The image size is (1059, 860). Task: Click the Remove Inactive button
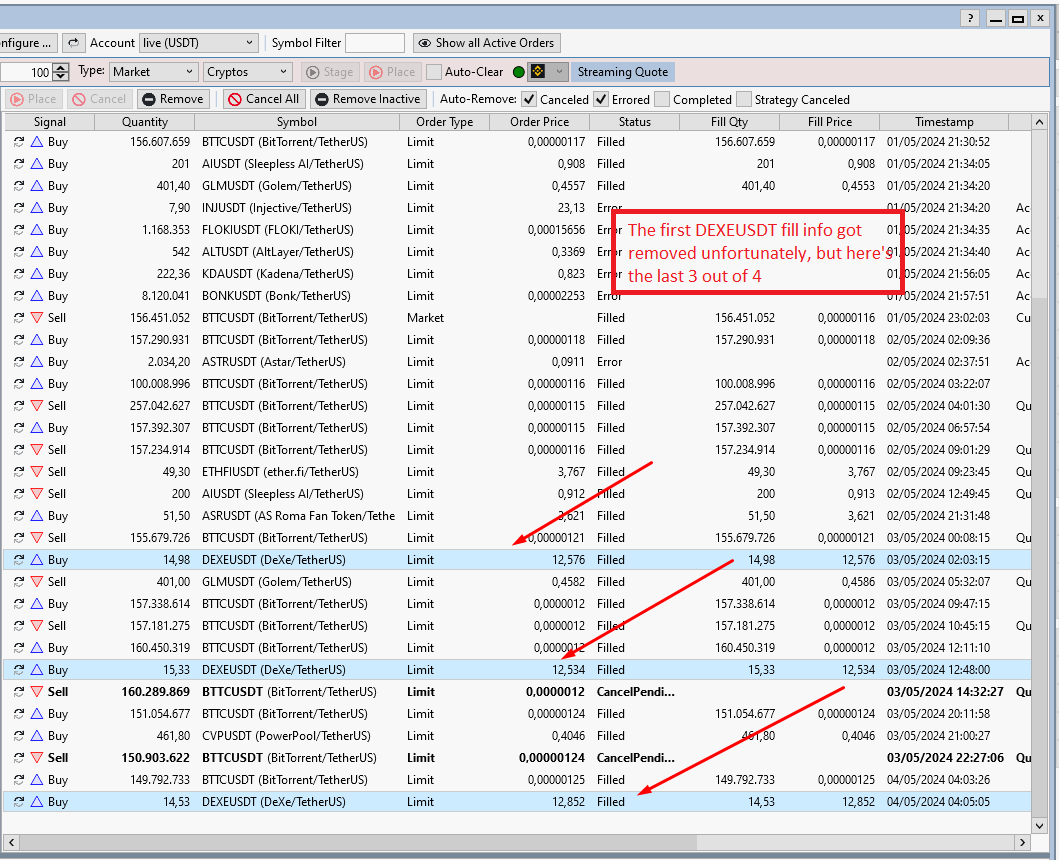click(368, 99)
